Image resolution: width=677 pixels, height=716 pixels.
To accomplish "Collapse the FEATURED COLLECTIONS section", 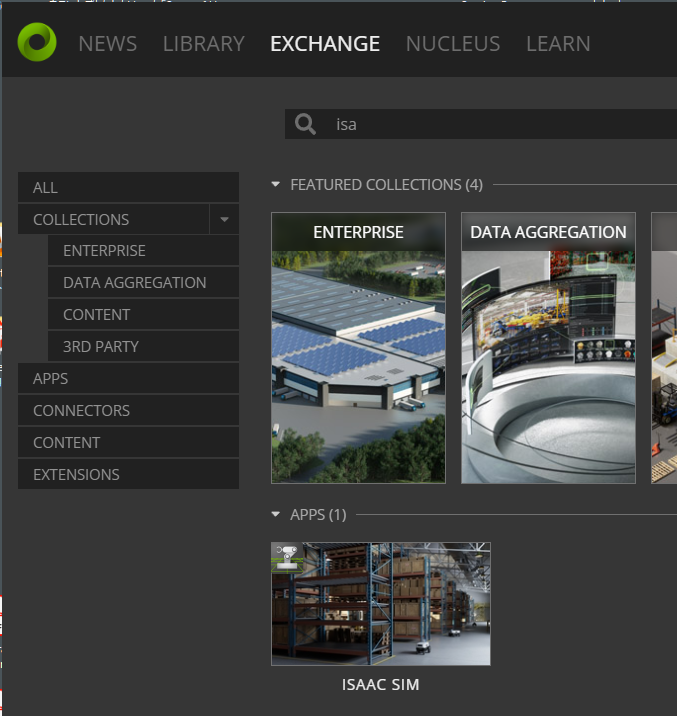I will point(275,184).
